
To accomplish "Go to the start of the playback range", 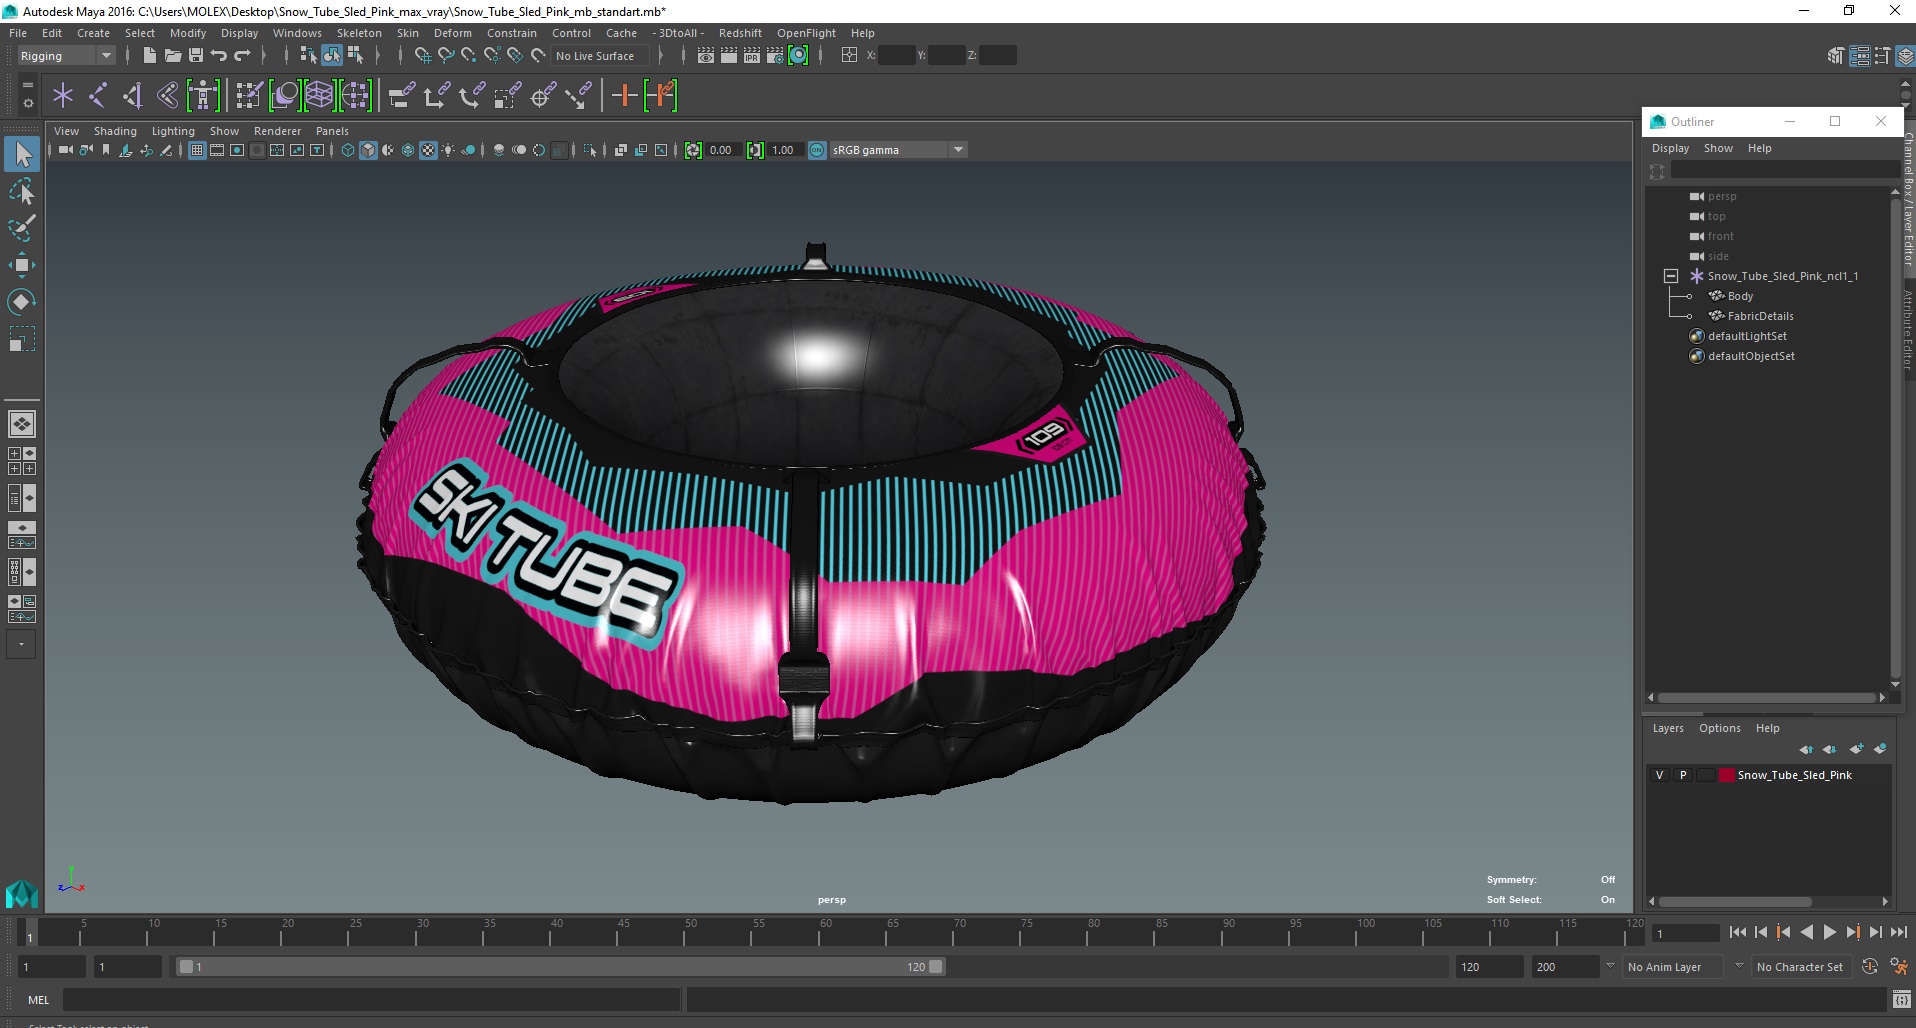I will tap(1738, 932).
